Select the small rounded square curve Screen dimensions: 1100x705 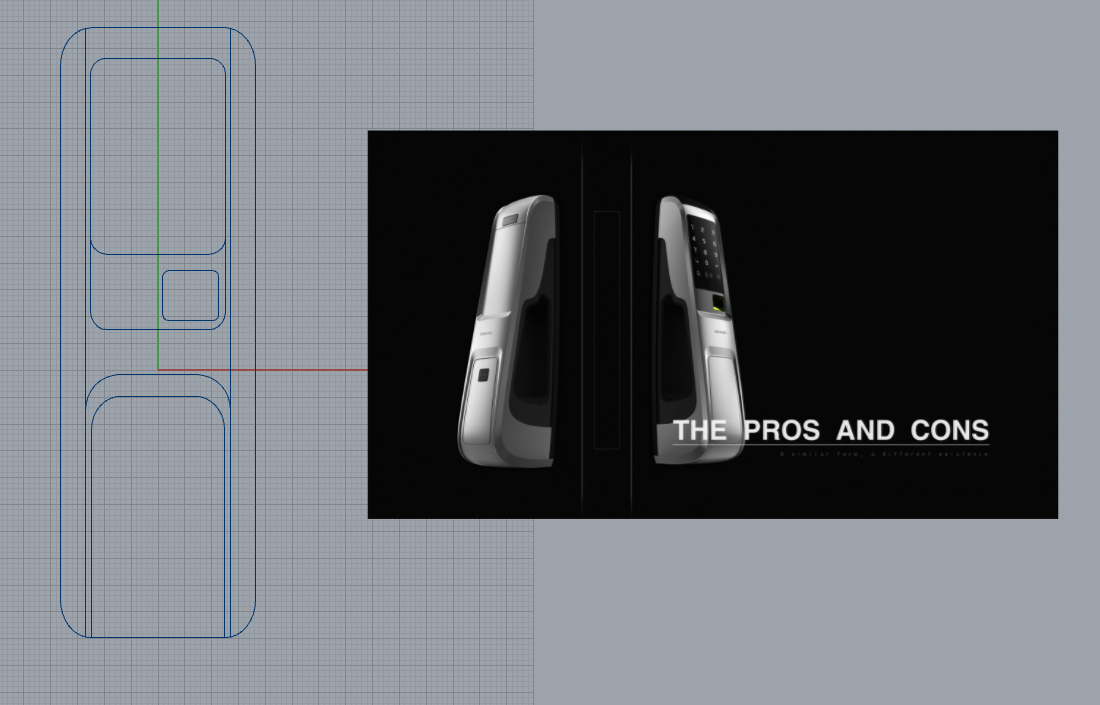click(x=190, y=270)
